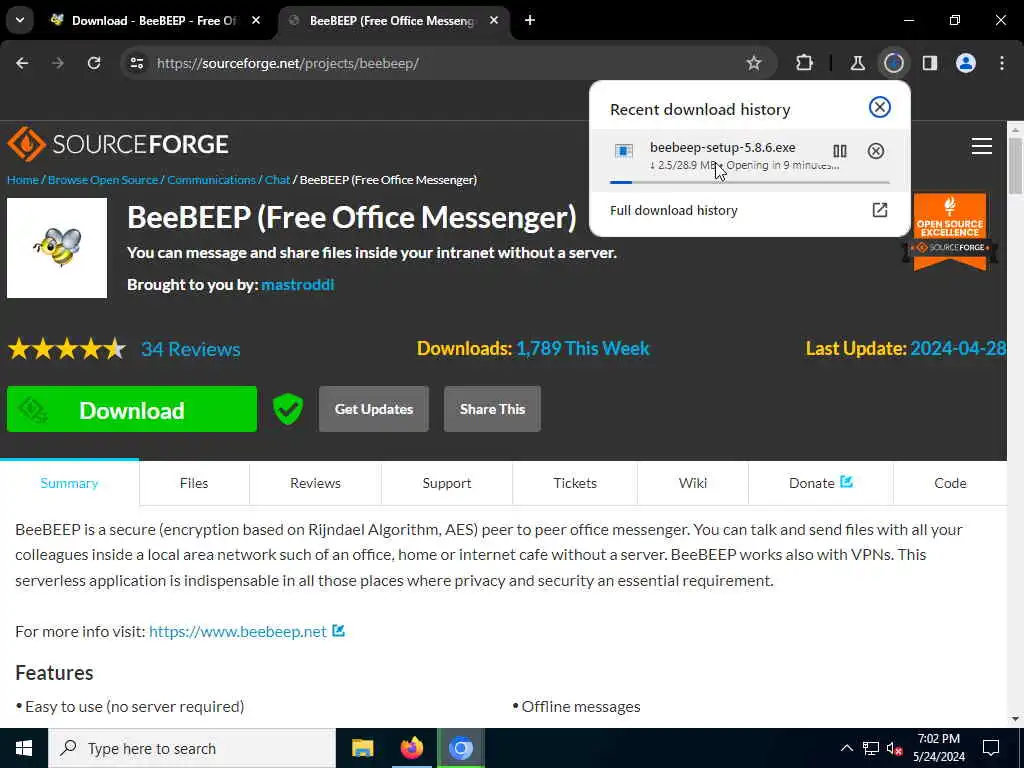Viewport: 1024px width, 768px height.
Task: Cancel the beebeep-setup-5.8.6.exe download
Action: coord(876,152)
